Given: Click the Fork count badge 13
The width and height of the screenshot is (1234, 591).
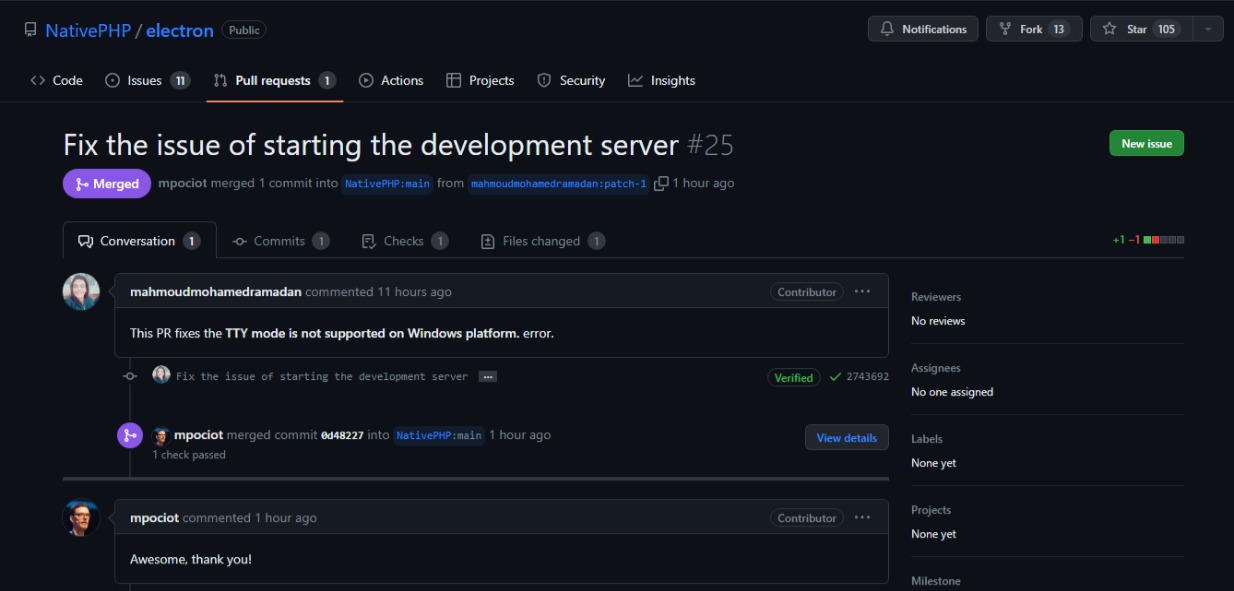Looking at the screenshot, I should [x=1059, y=29].
